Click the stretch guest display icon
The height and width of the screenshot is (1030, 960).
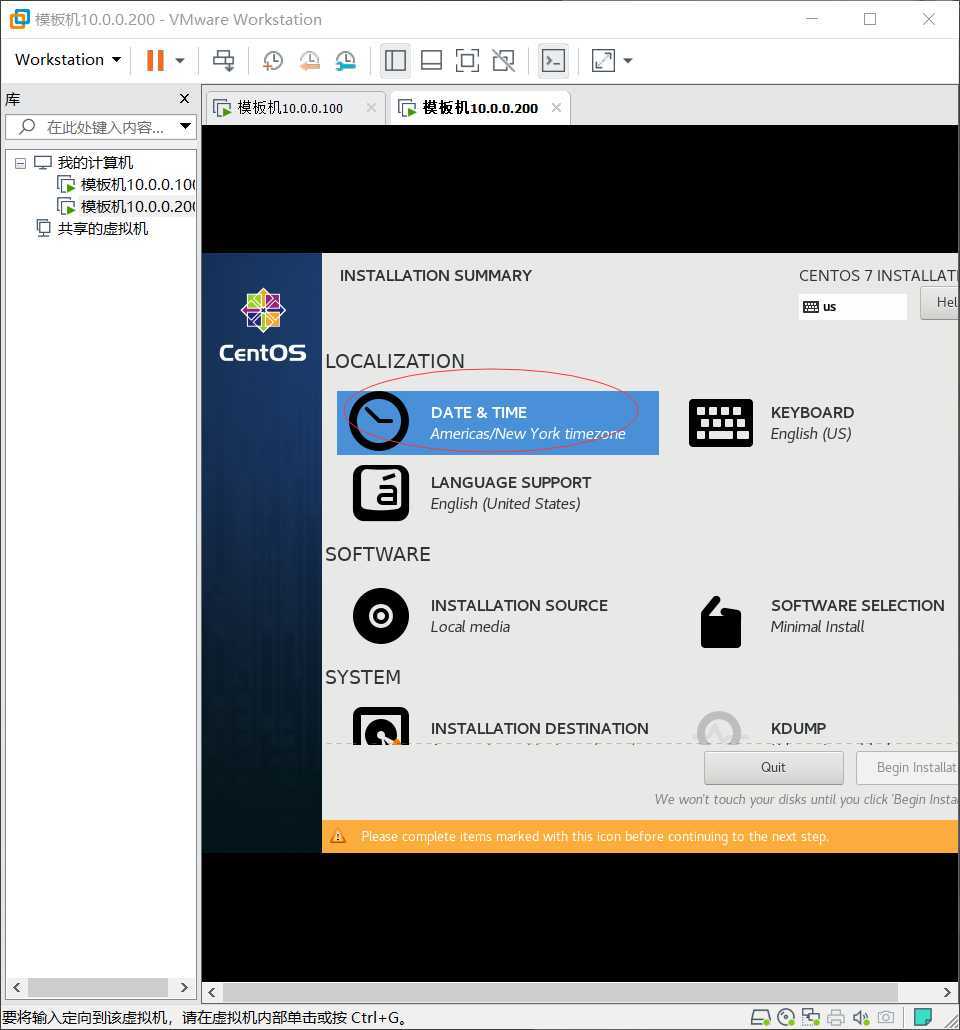(603, 60)
